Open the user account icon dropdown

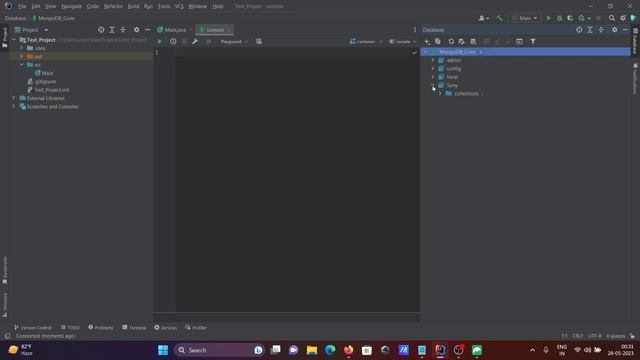484,18
